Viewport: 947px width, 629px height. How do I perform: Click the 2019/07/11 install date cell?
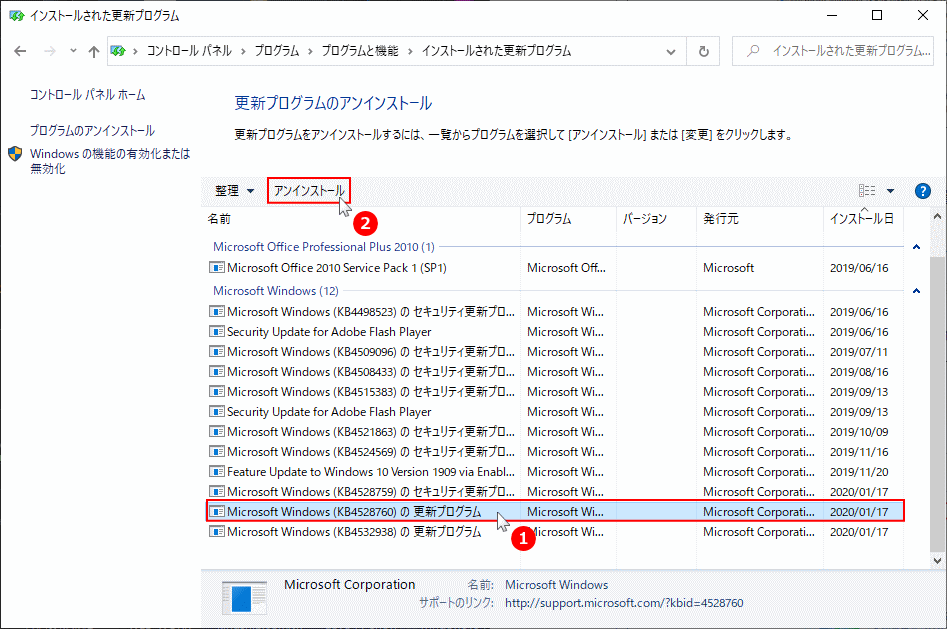point(859,352)
